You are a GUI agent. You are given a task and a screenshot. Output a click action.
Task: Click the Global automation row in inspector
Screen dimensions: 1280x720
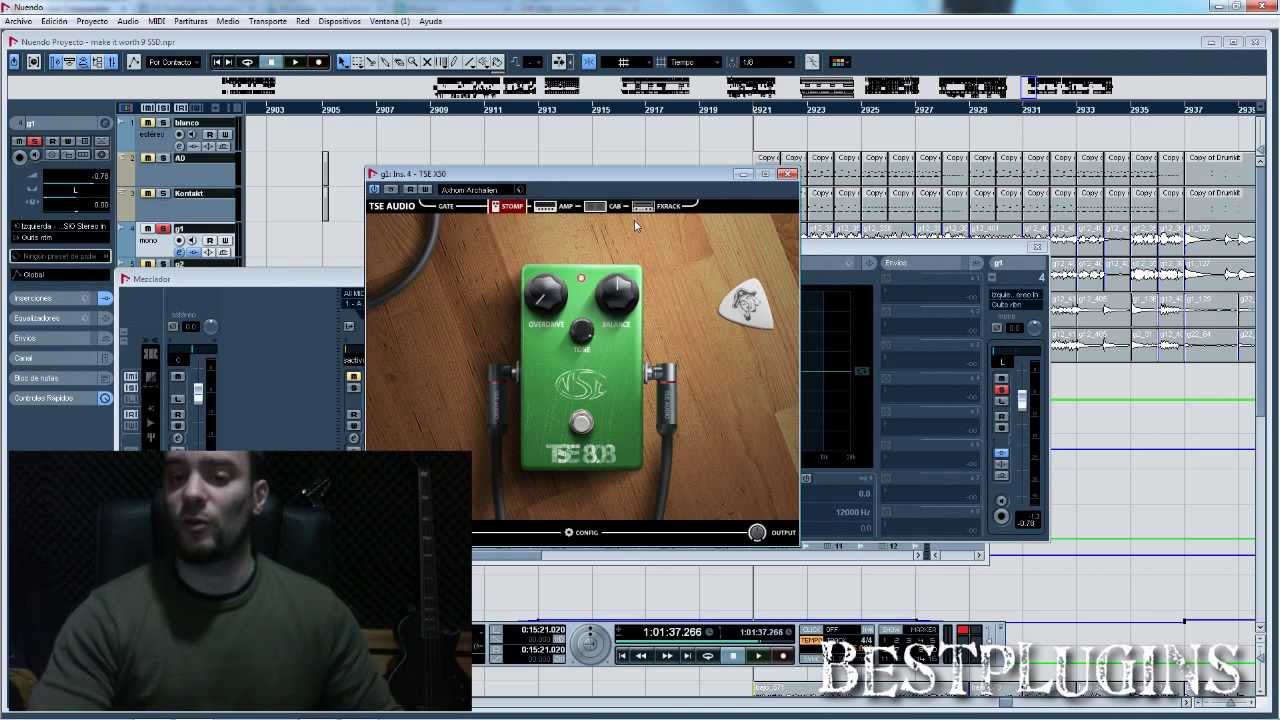[x=61, y=274]
